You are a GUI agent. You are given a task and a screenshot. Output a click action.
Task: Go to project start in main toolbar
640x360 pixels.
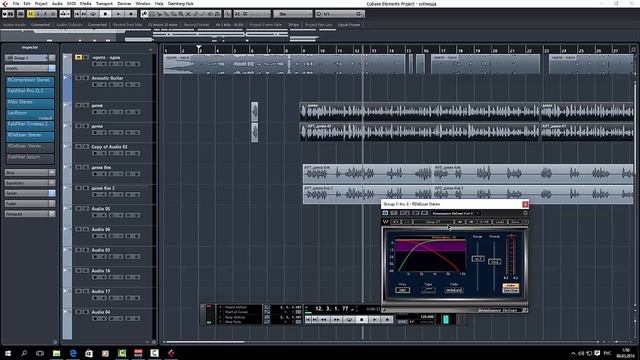coord(77,14)
